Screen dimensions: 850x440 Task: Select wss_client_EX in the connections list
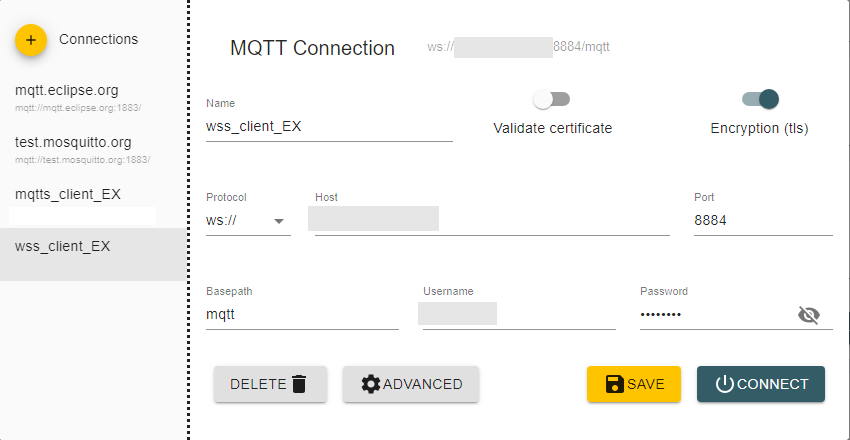point(63,246)
